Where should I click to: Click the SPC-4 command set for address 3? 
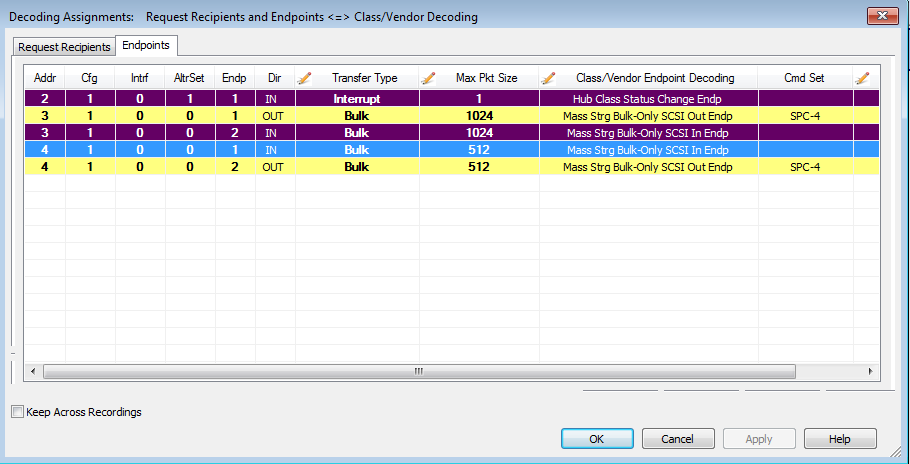click(805, 116)
